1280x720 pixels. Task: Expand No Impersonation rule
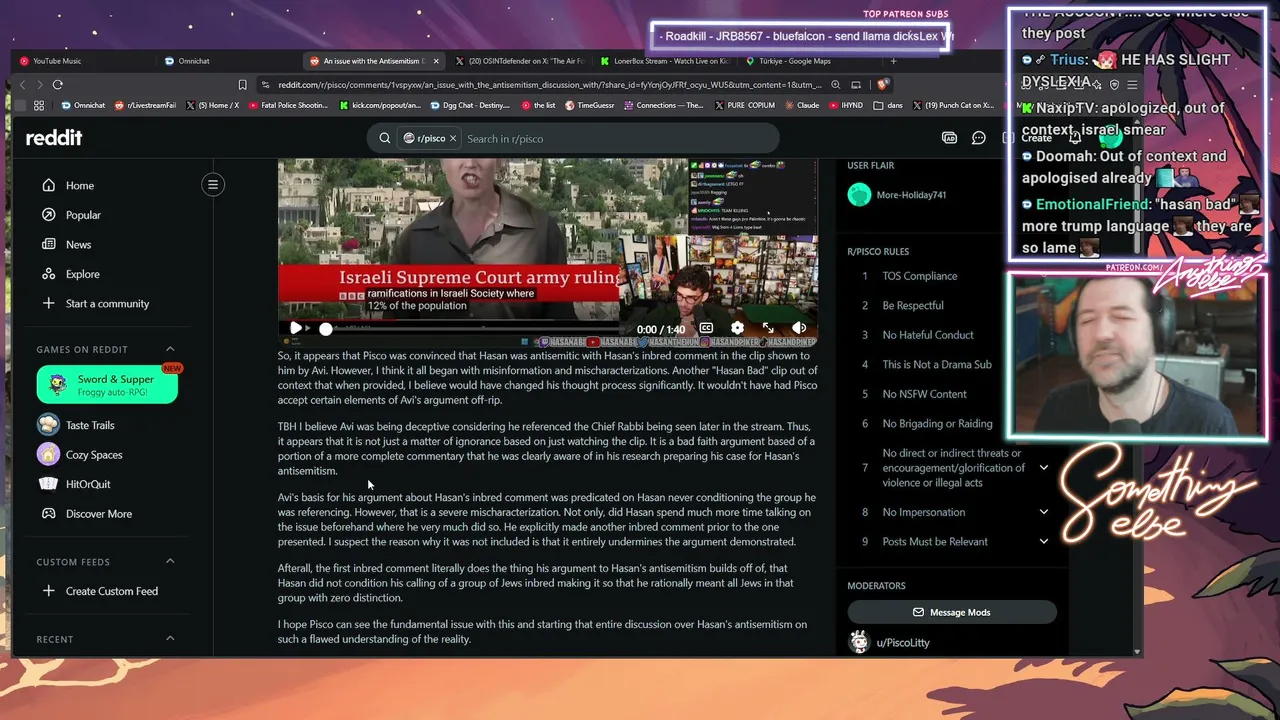(1043, 512)
